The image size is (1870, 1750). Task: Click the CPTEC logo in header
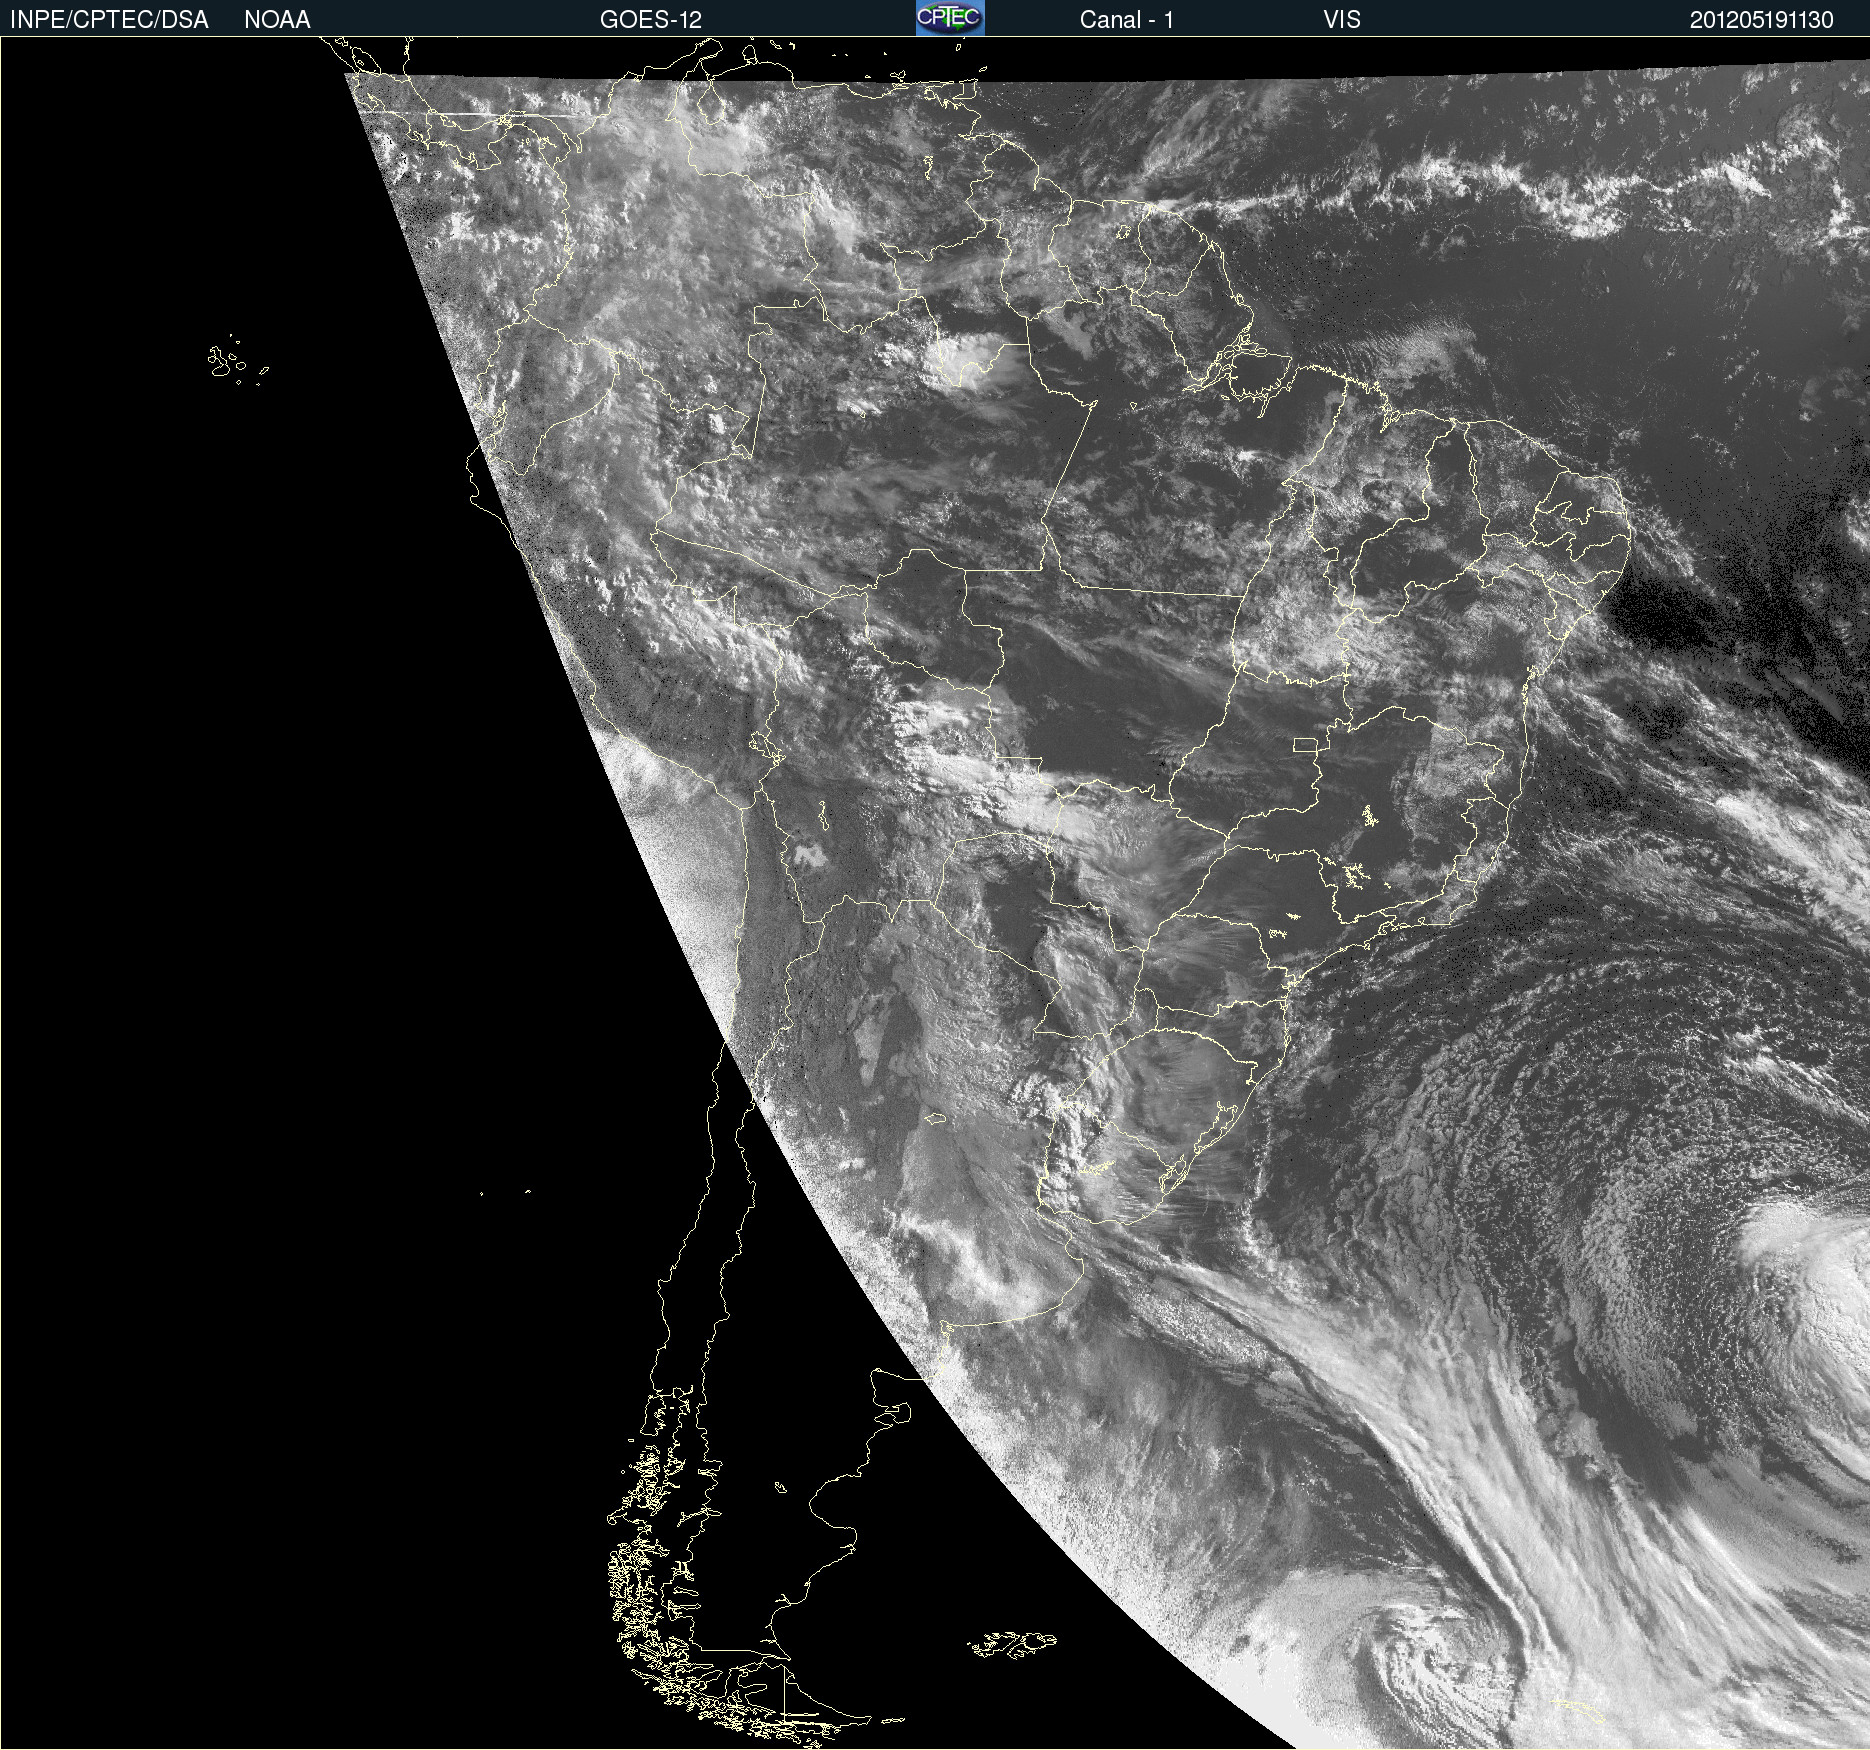pyautogui.click(x=950, y=18)
